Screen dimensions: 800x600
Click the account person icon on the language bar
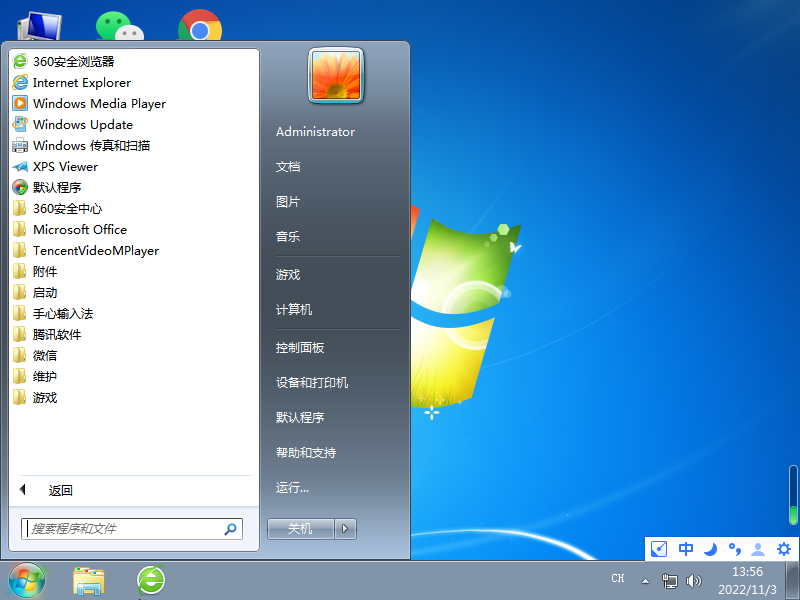tap(758, 549)
